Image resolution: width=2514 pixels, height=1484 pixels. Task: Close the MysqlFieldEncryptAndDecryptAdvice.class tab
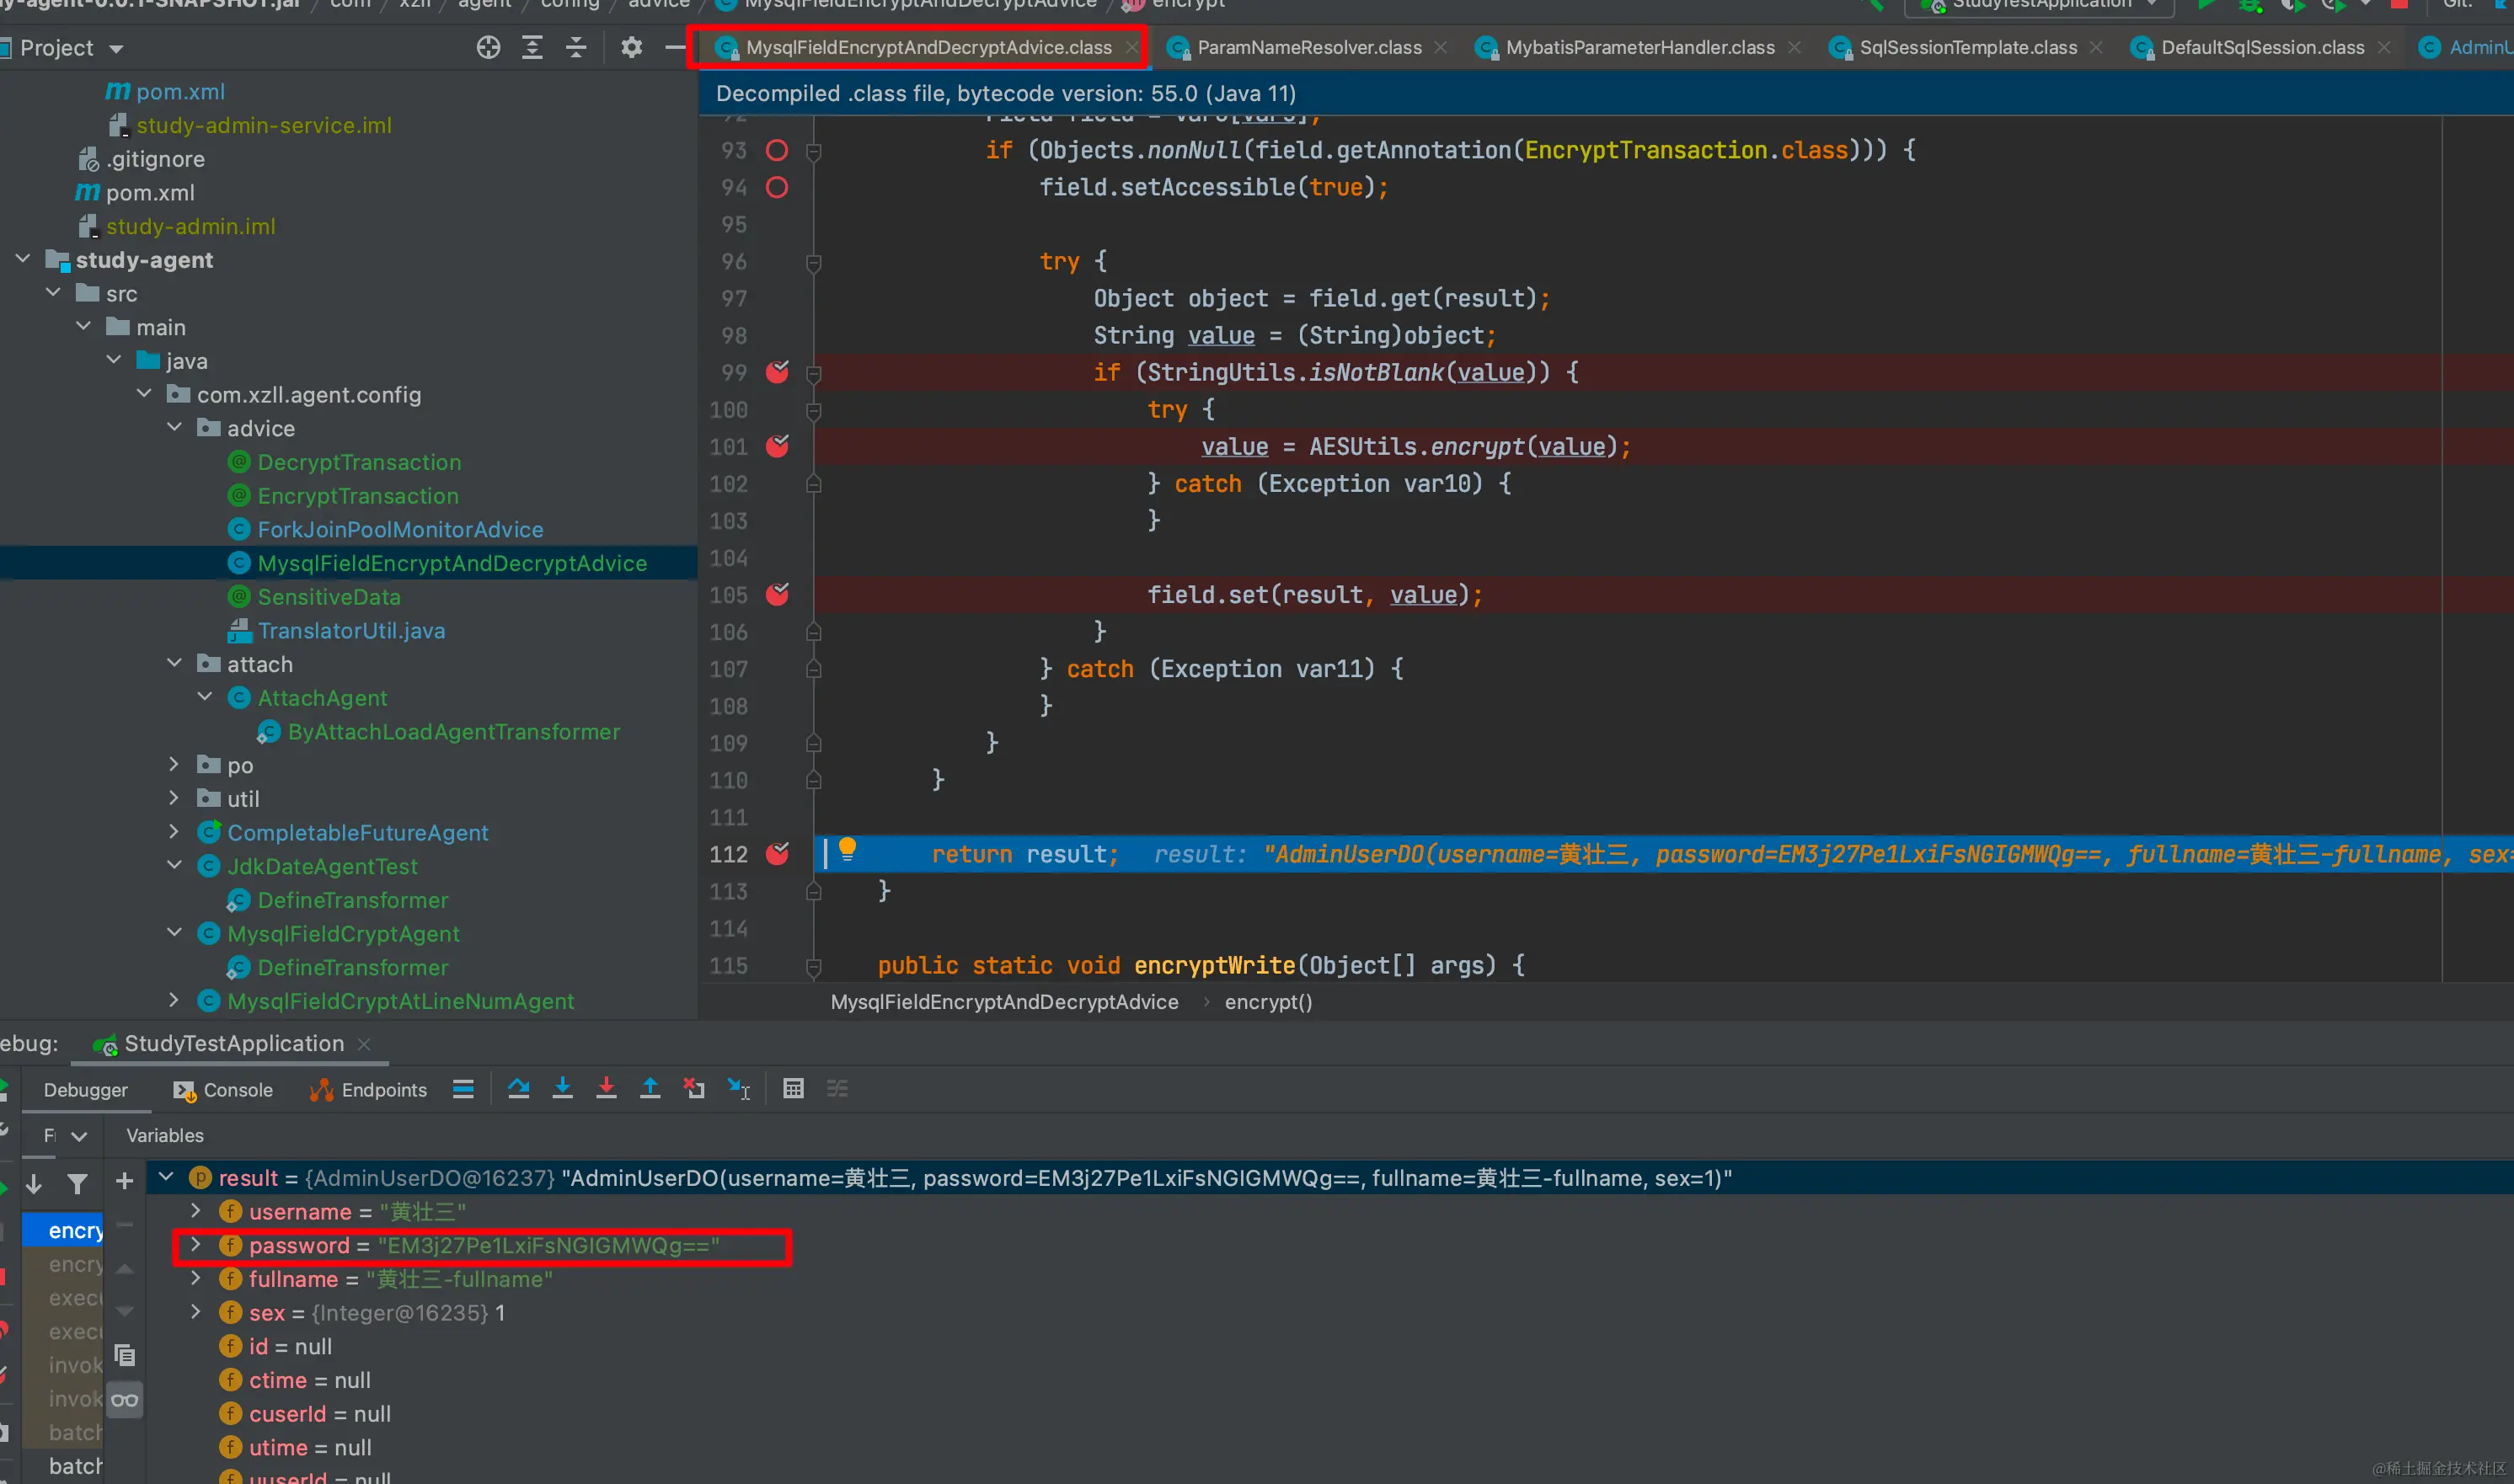[x=1131, y=47]
